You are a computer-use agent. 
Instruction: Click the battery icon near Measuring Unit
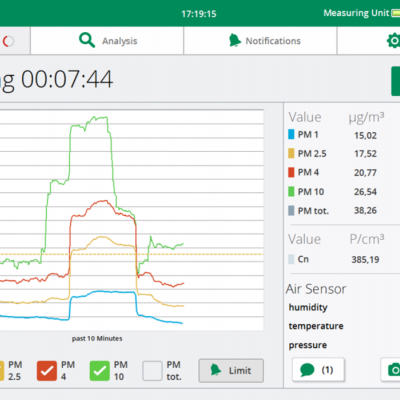396,13
